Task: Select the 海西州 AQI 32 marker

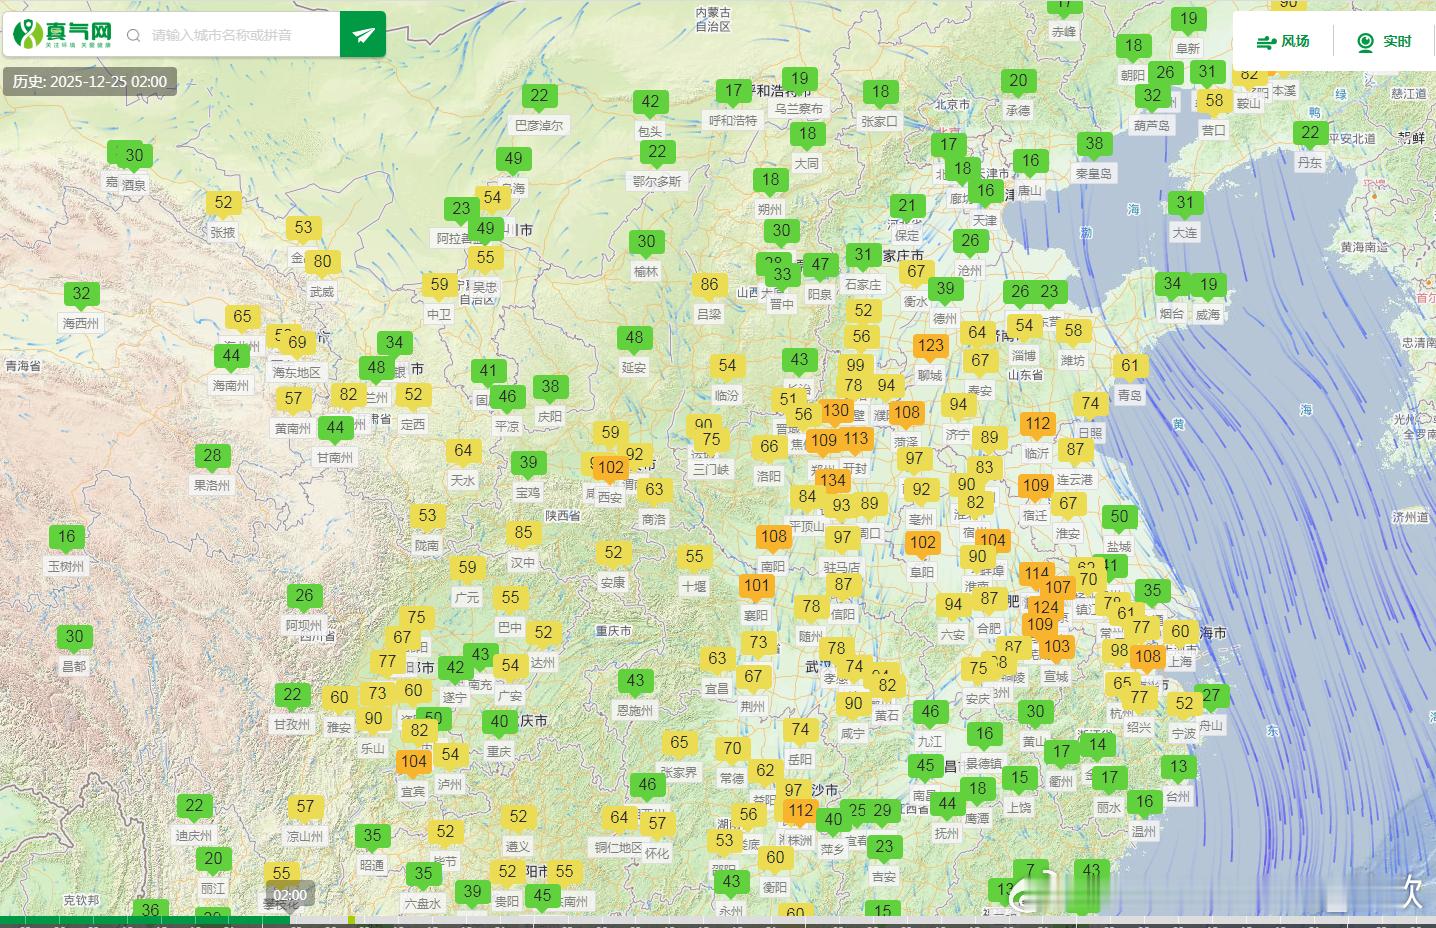Action: 82,295
